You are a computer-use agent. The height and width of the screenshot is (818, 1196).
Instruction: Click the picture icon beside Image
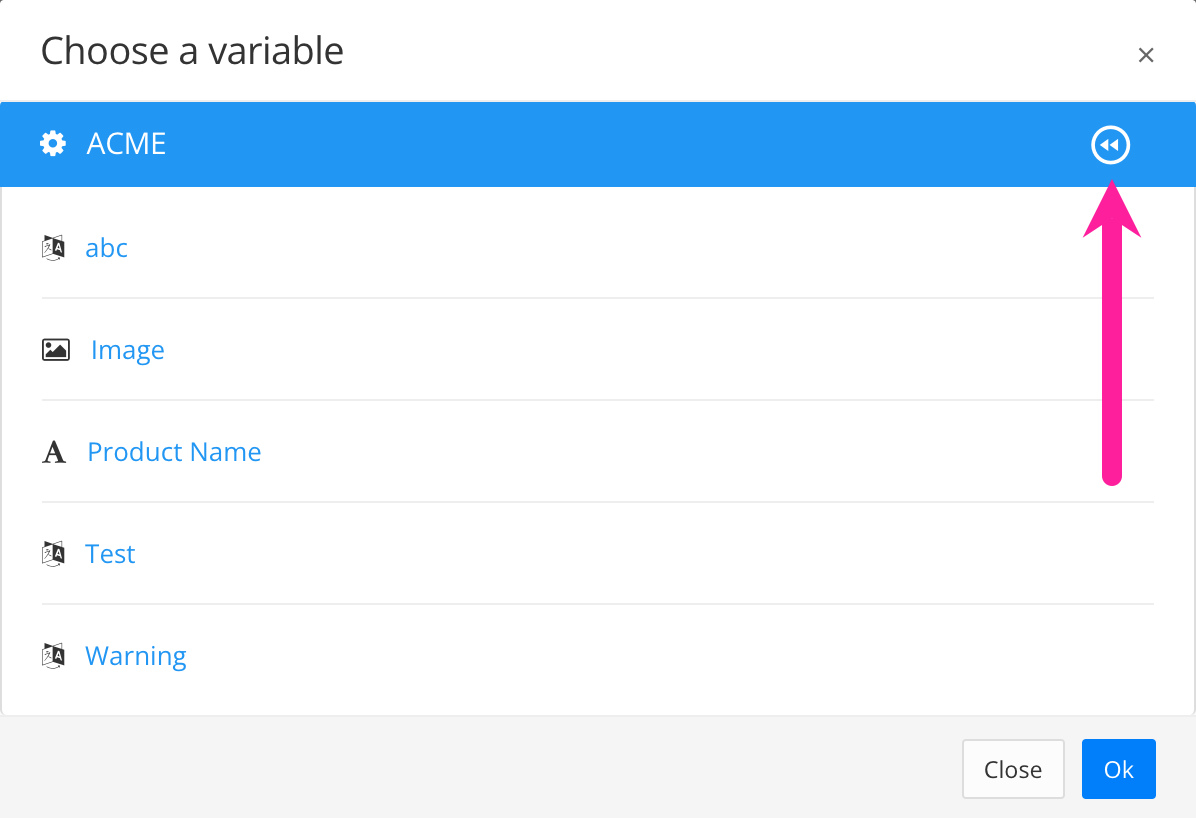click(x=56, y=350)
